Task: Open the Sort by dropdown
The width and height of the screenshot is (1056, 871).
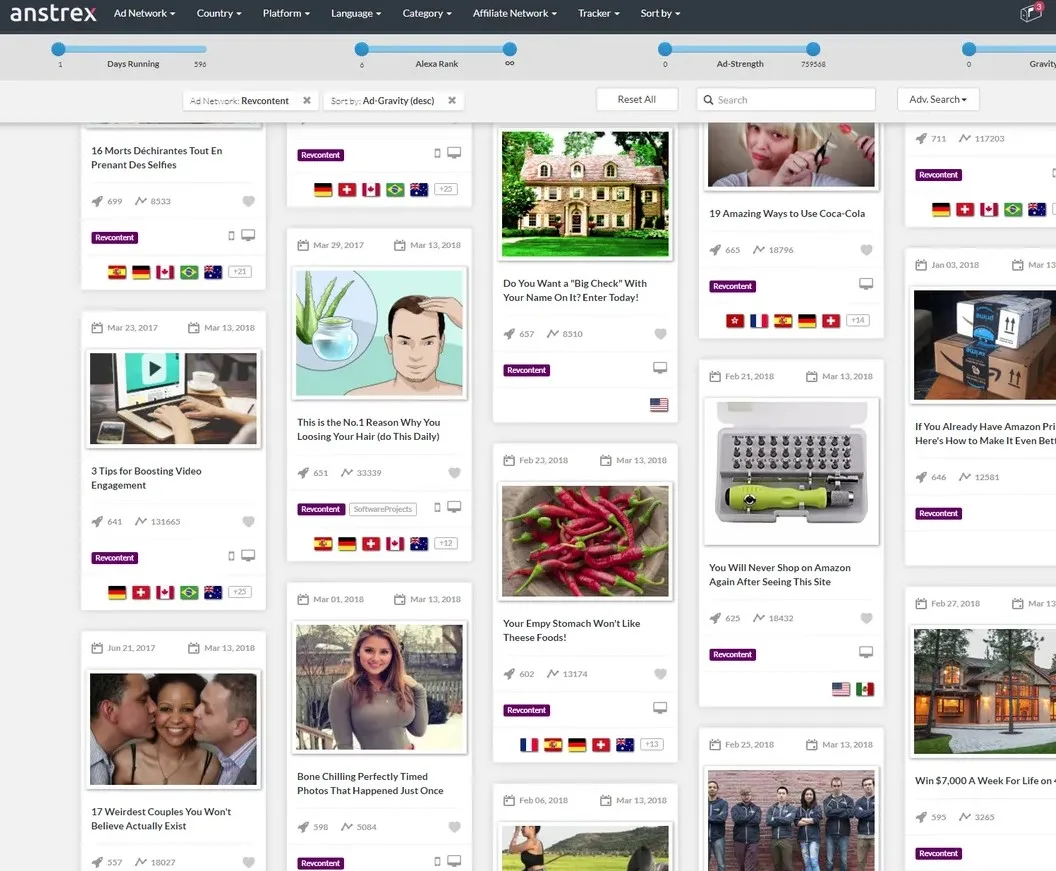Action: pyautogui.click(x=660, y=13)
